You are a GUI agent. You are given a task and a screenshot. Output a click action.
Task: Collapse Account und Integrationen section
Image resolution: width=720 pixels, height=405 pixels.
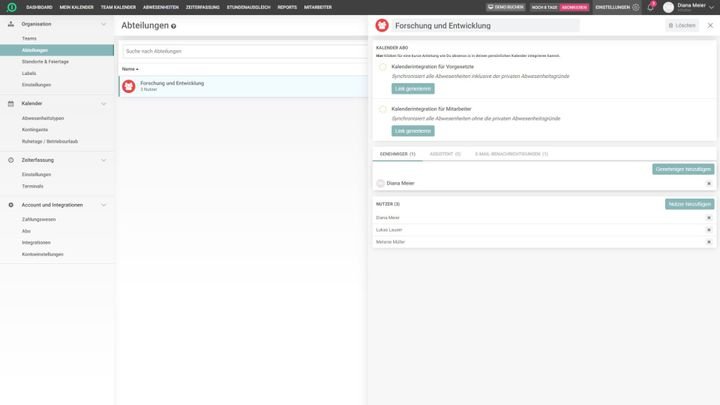[103, 205]
